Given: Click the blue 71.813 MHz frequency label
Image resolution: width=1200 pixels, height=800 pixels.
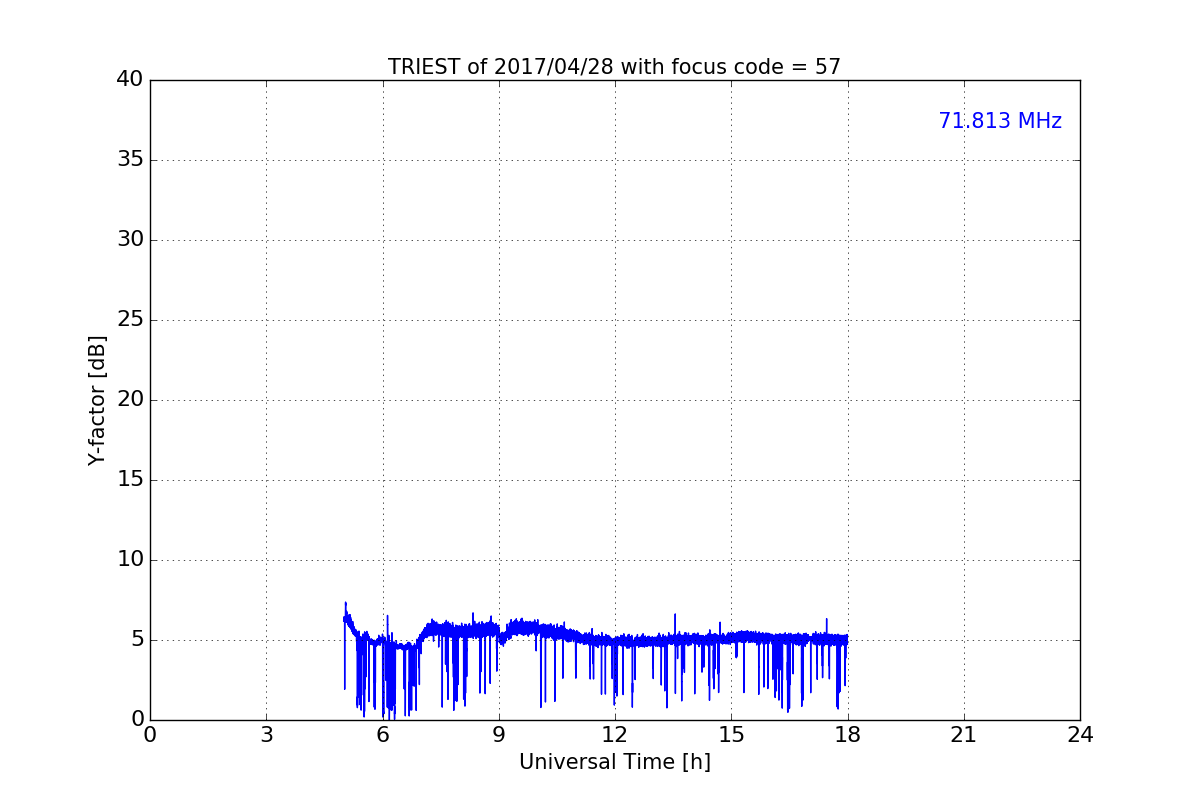Looking at the screenshot, I should pos(1000,121).
